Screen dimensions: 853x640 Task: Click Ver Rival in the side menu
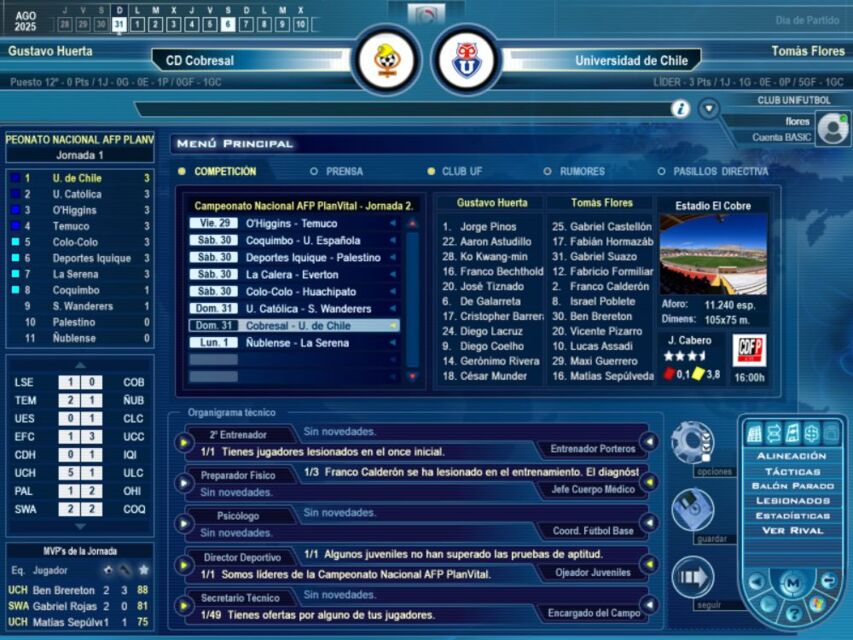(x=792, y=530)
